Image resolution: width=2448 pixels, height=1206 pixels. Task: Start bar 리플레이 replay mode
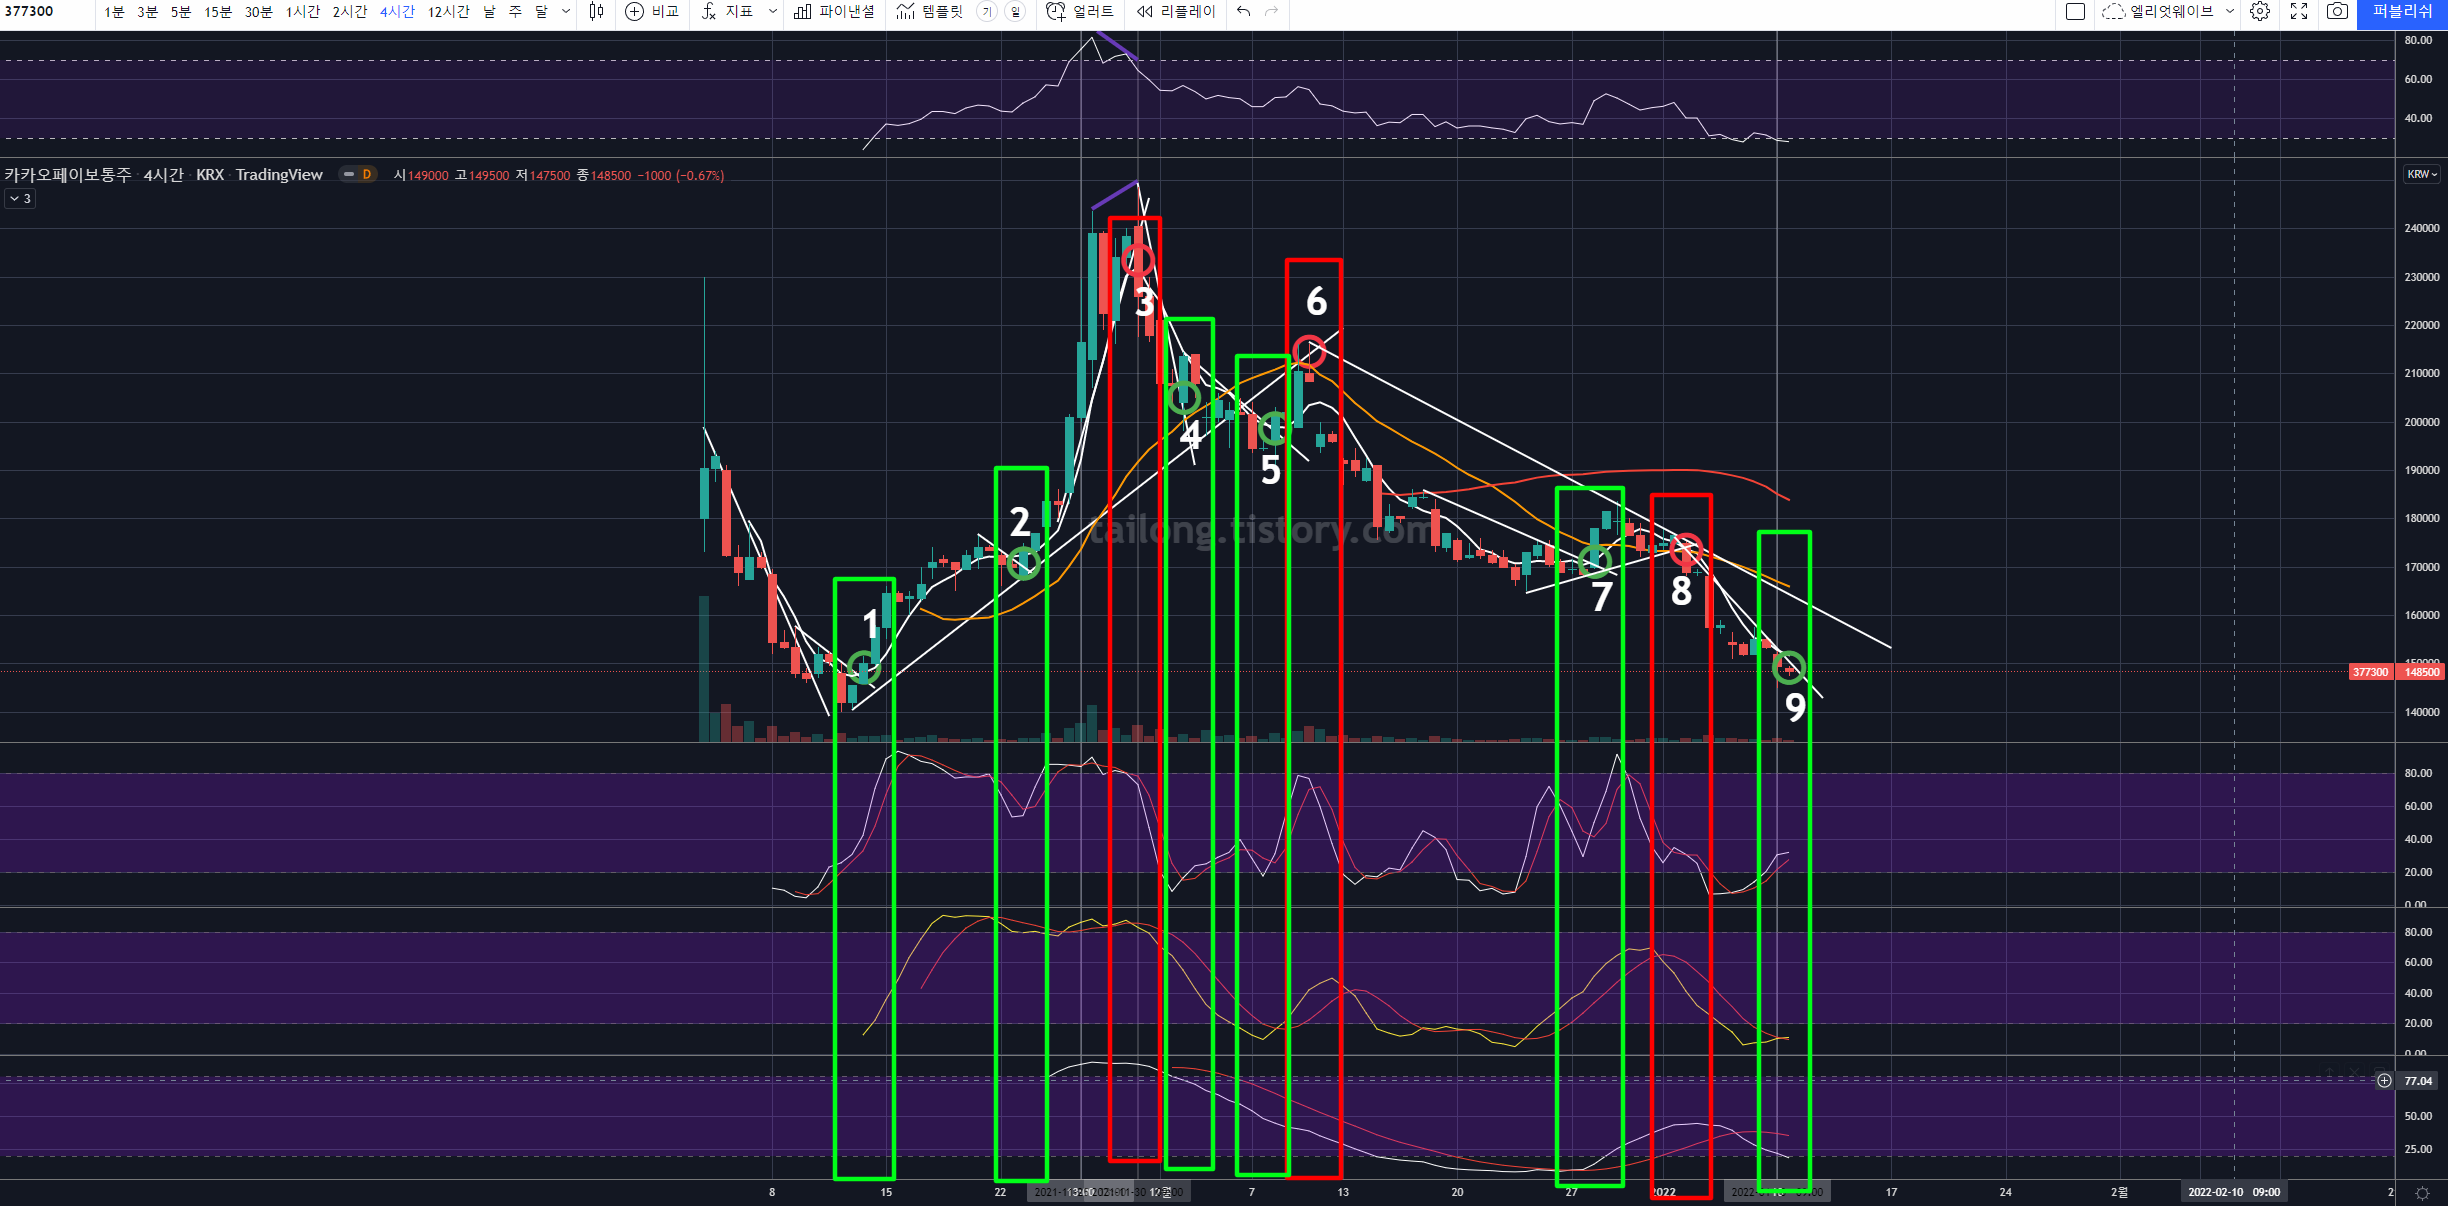click(1176, 12)
